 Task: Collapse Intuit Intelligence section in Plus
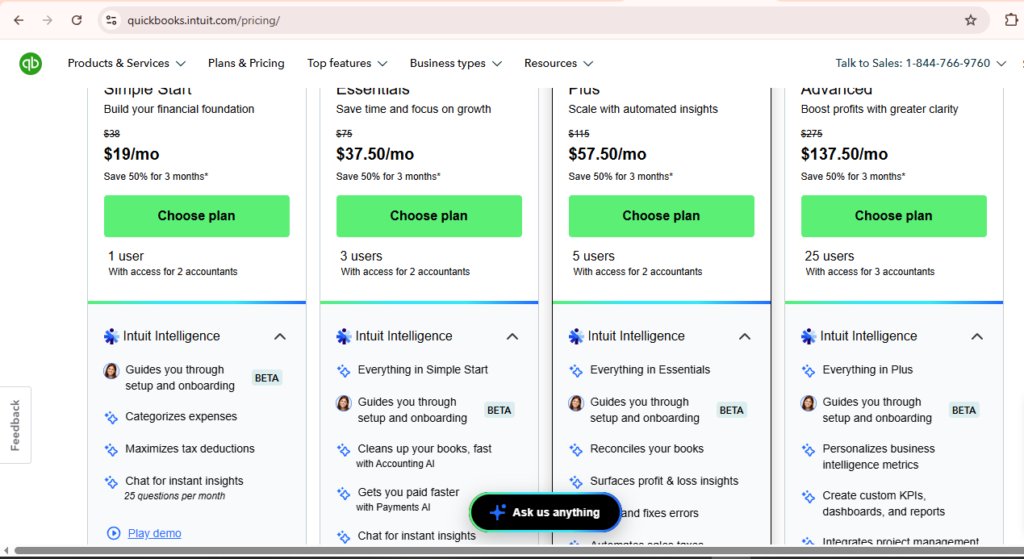point(744,336)
